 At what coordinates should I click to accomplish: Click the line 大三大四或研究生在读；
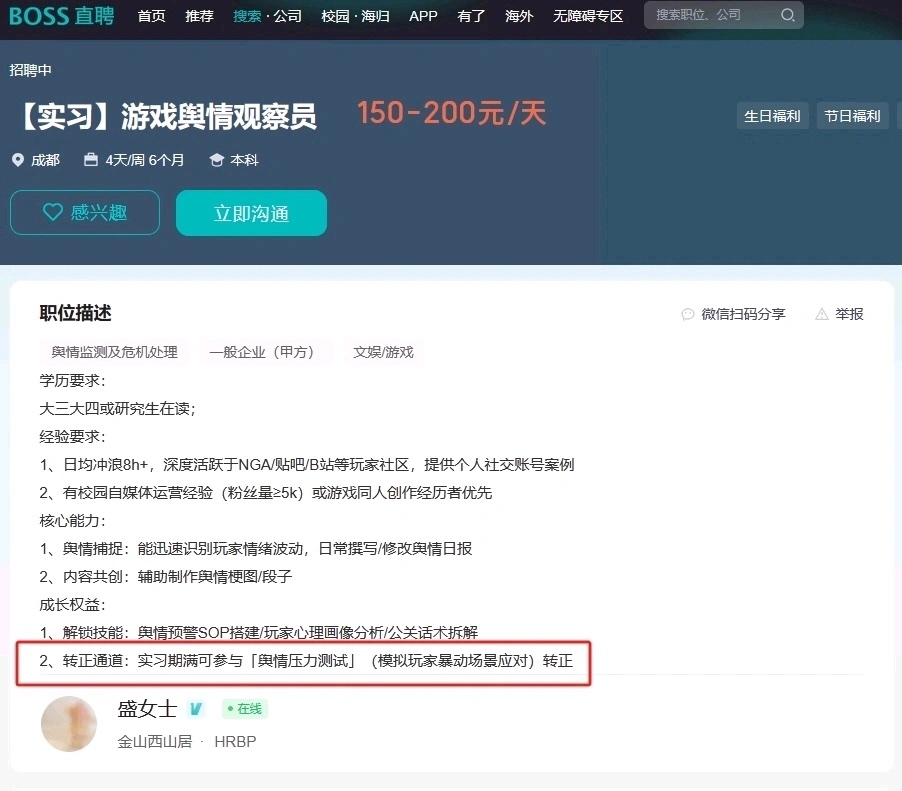coord(117,408)
